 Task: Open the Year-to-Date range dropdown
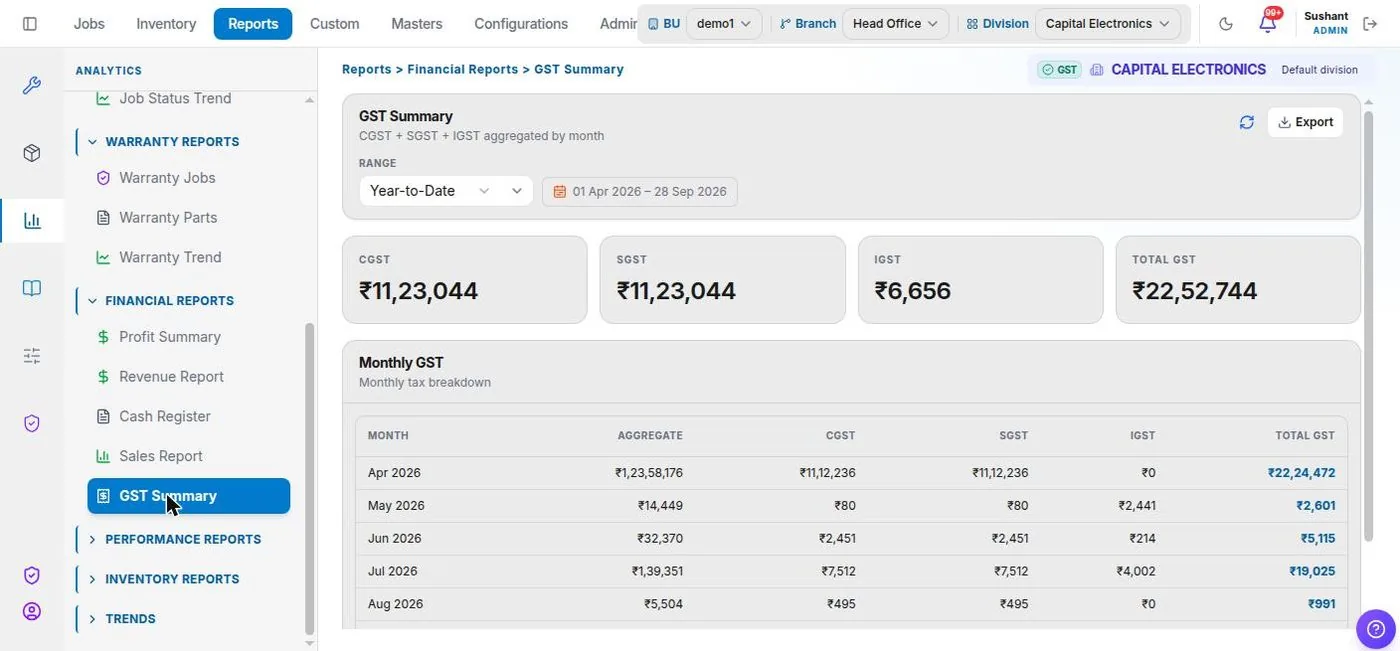tap(446, 191)
